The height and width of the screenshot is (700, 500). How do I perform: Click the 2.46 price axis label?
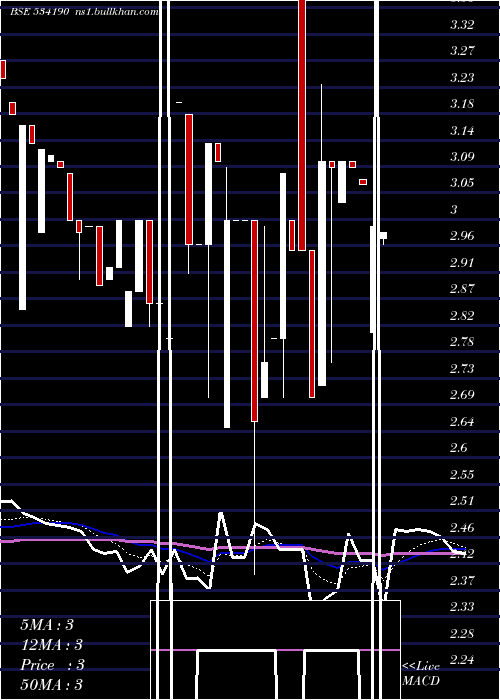click(462, 528)
